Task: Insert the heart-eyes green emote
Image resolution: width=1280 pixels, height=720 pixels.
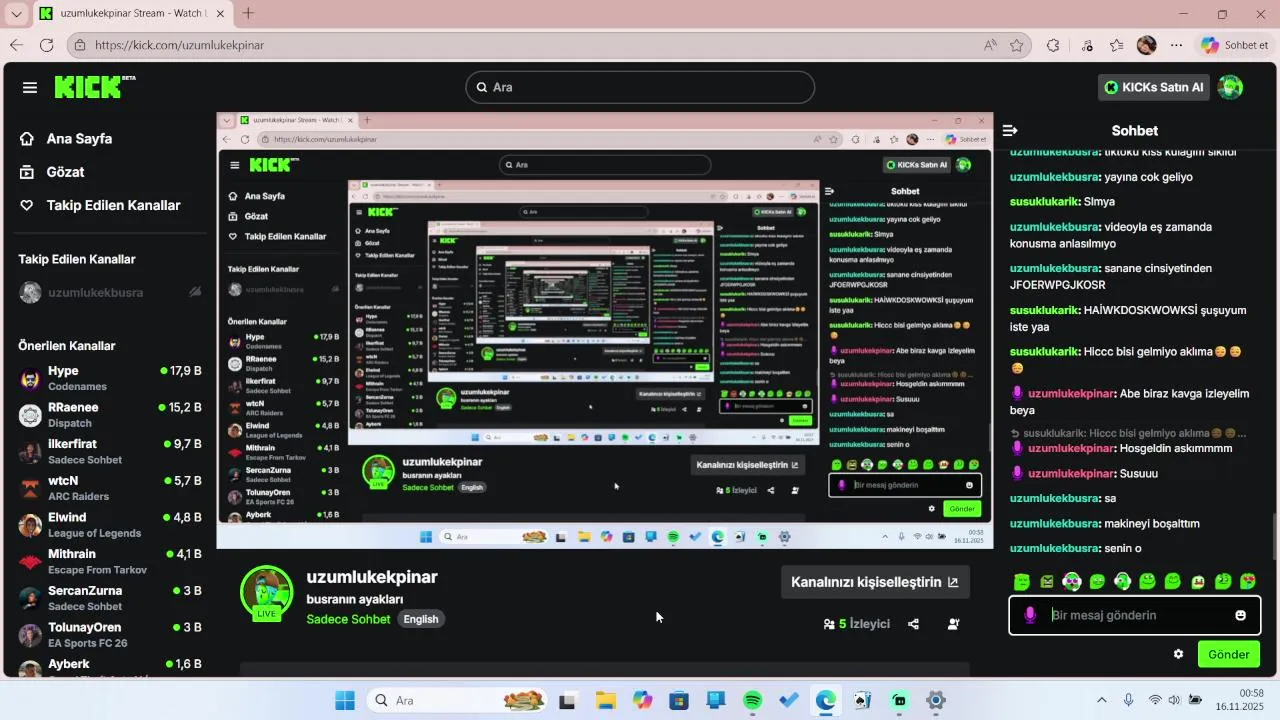Action: coord(1247,582)
